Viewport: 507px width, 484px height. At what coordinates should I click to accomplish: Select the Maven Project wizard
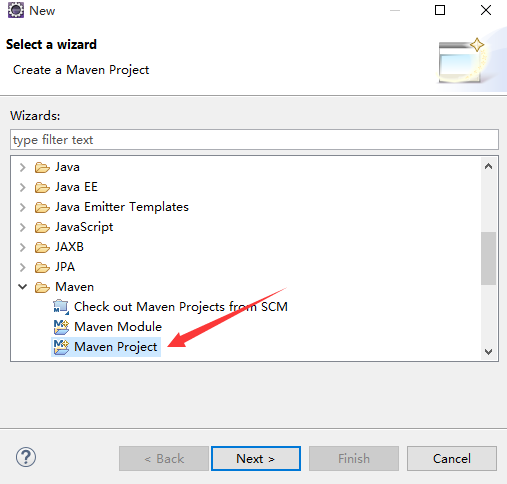(115, 347)
